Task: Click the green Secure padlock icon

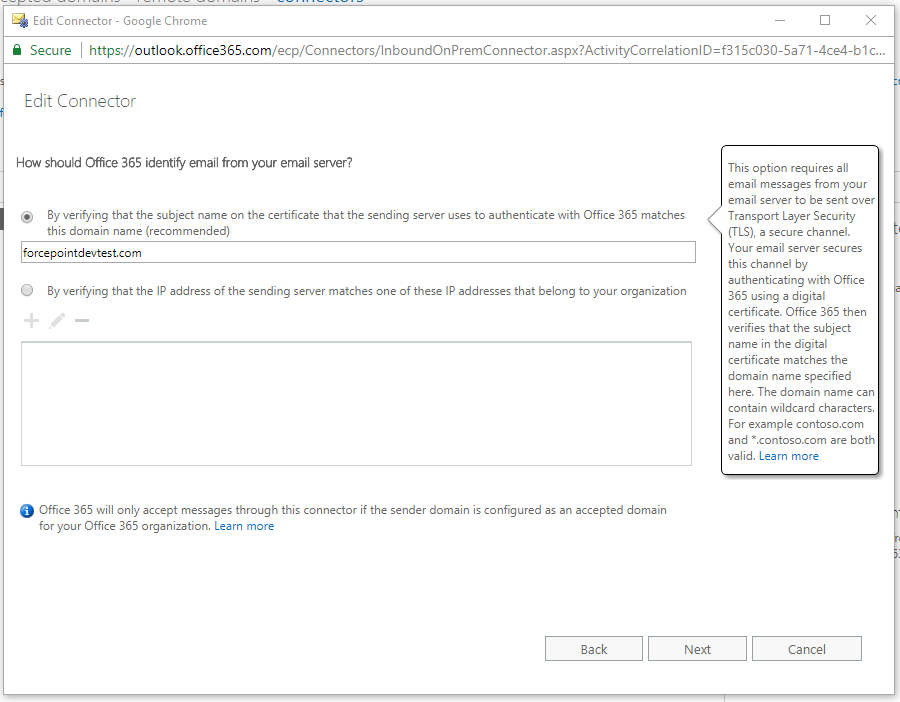Action: point(17,50)
